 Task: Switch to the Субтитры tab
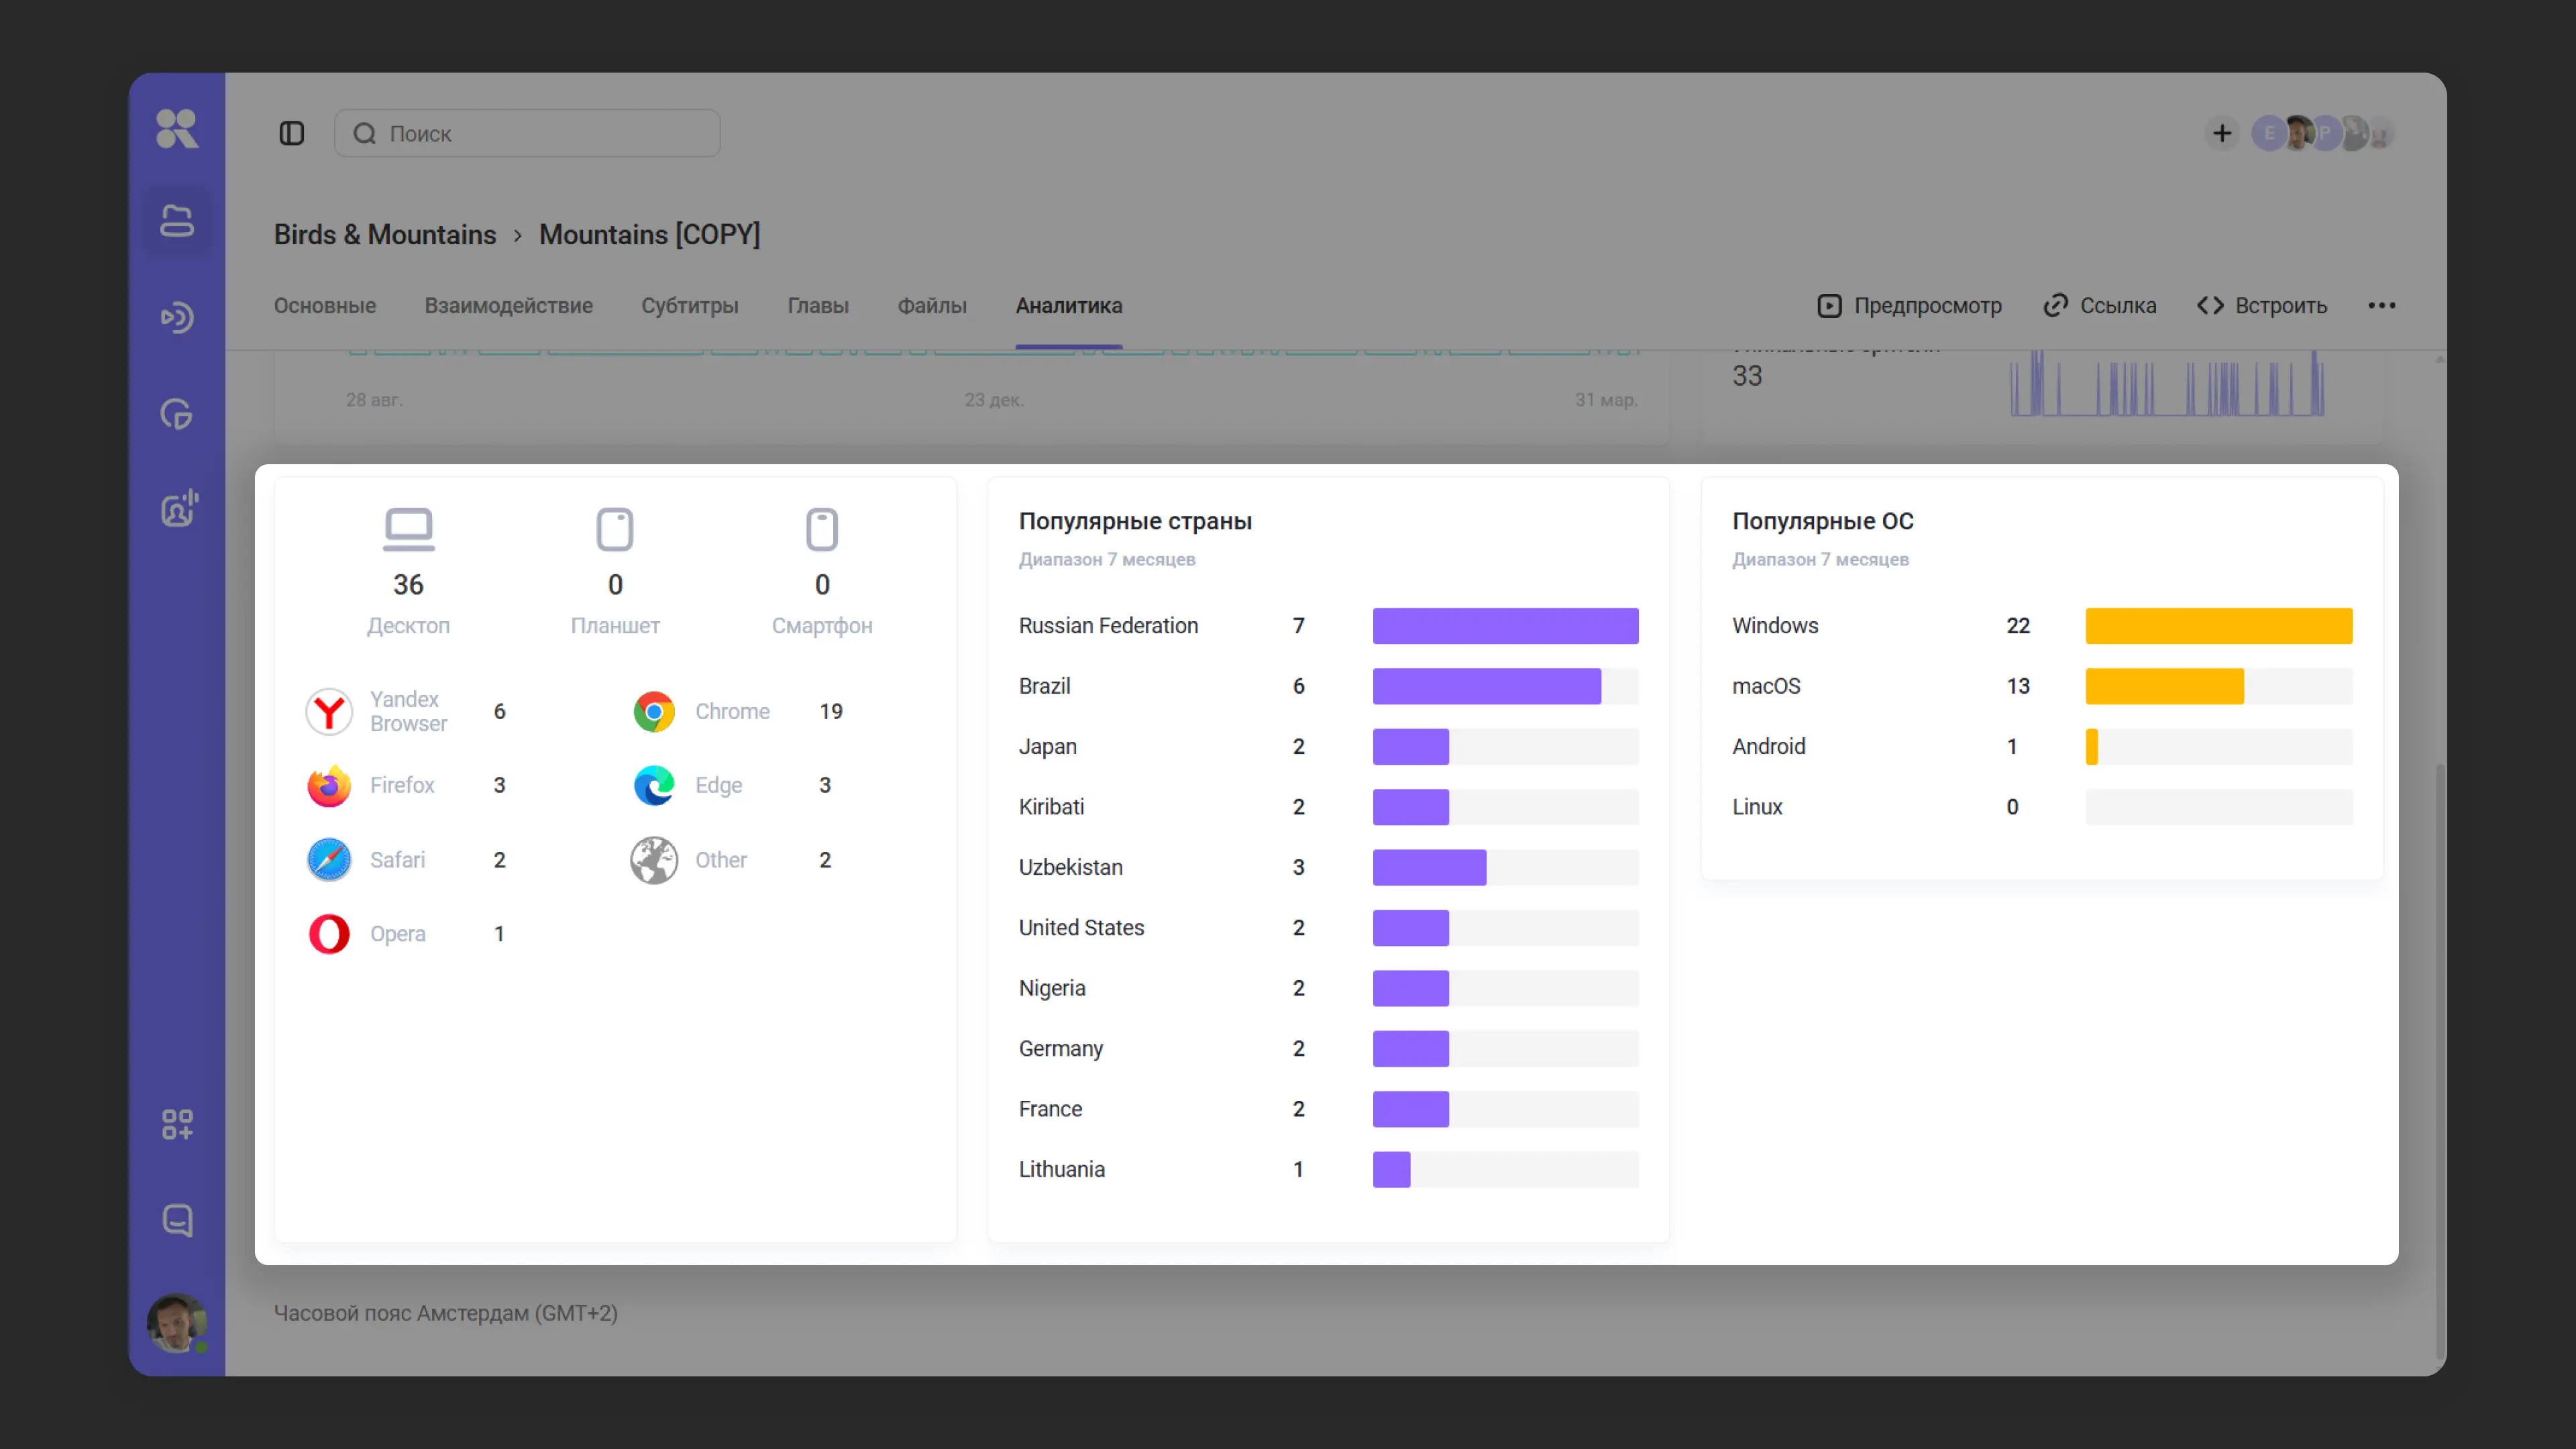tap(689, 305)
